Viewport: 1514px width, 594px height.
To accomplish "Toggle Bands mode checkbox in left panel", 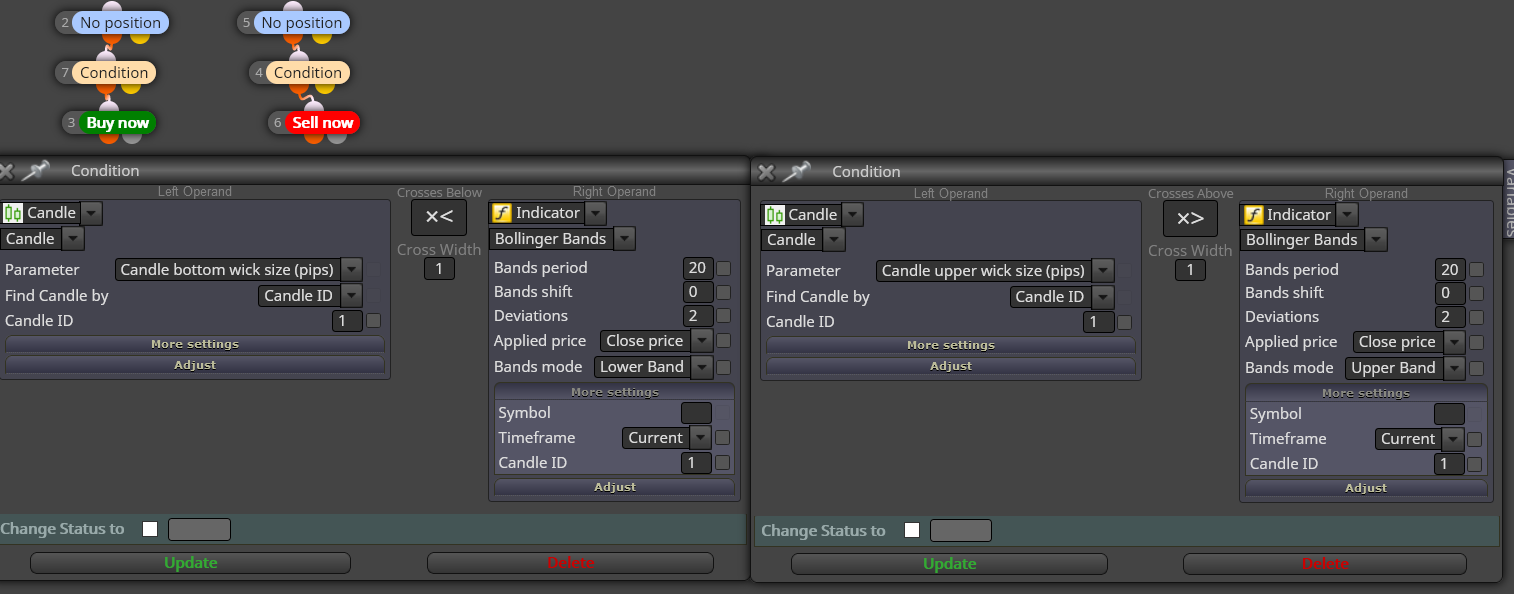I will [x=723, y=367].
